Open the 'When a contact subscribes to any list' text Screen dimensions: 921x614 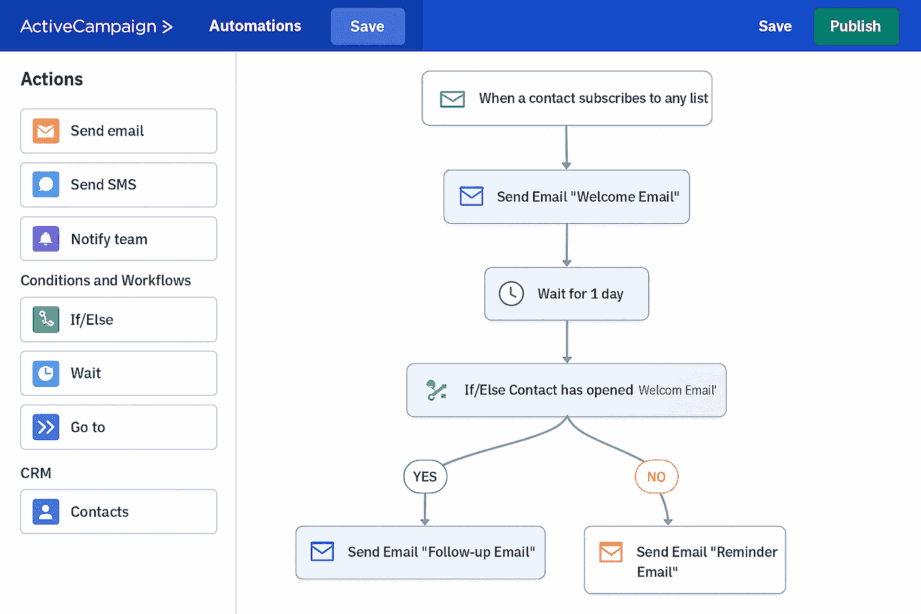(593, 98)
